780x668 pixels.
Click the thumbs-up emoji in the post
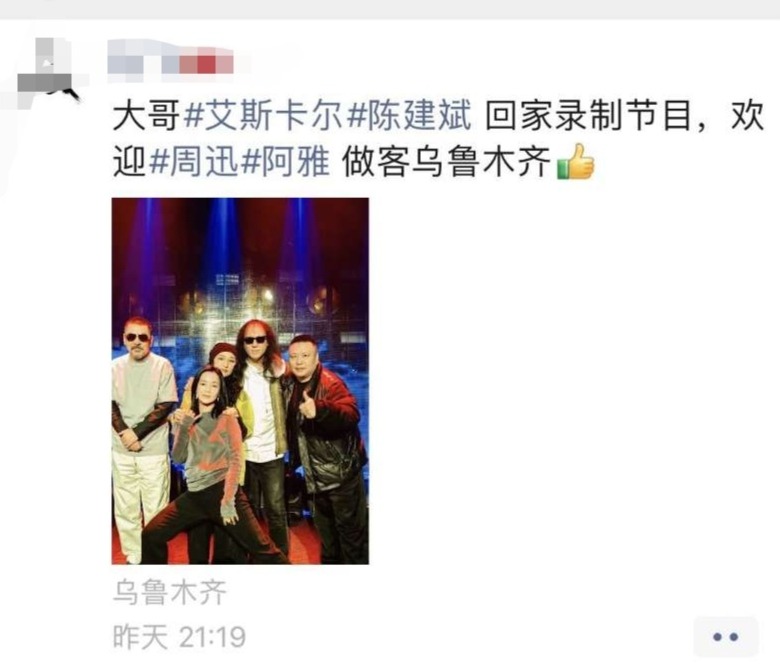(576, 162)
